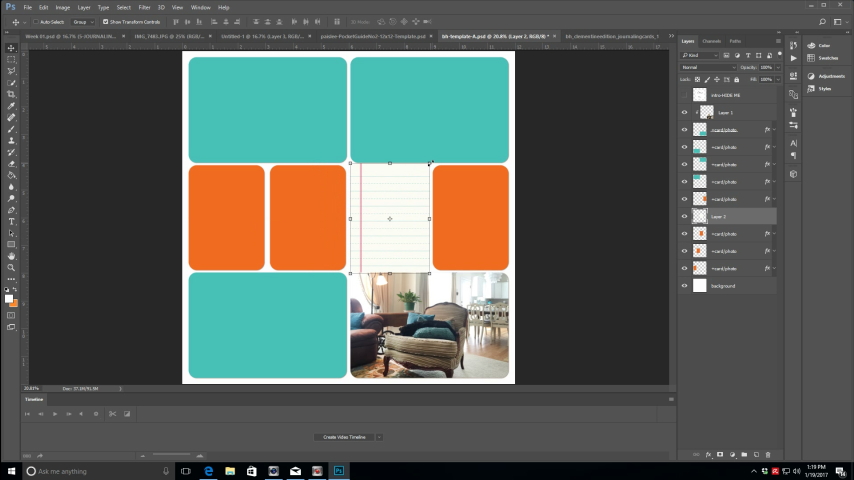
Task: Click the change screen mode icon
Action: coord(11,327)
